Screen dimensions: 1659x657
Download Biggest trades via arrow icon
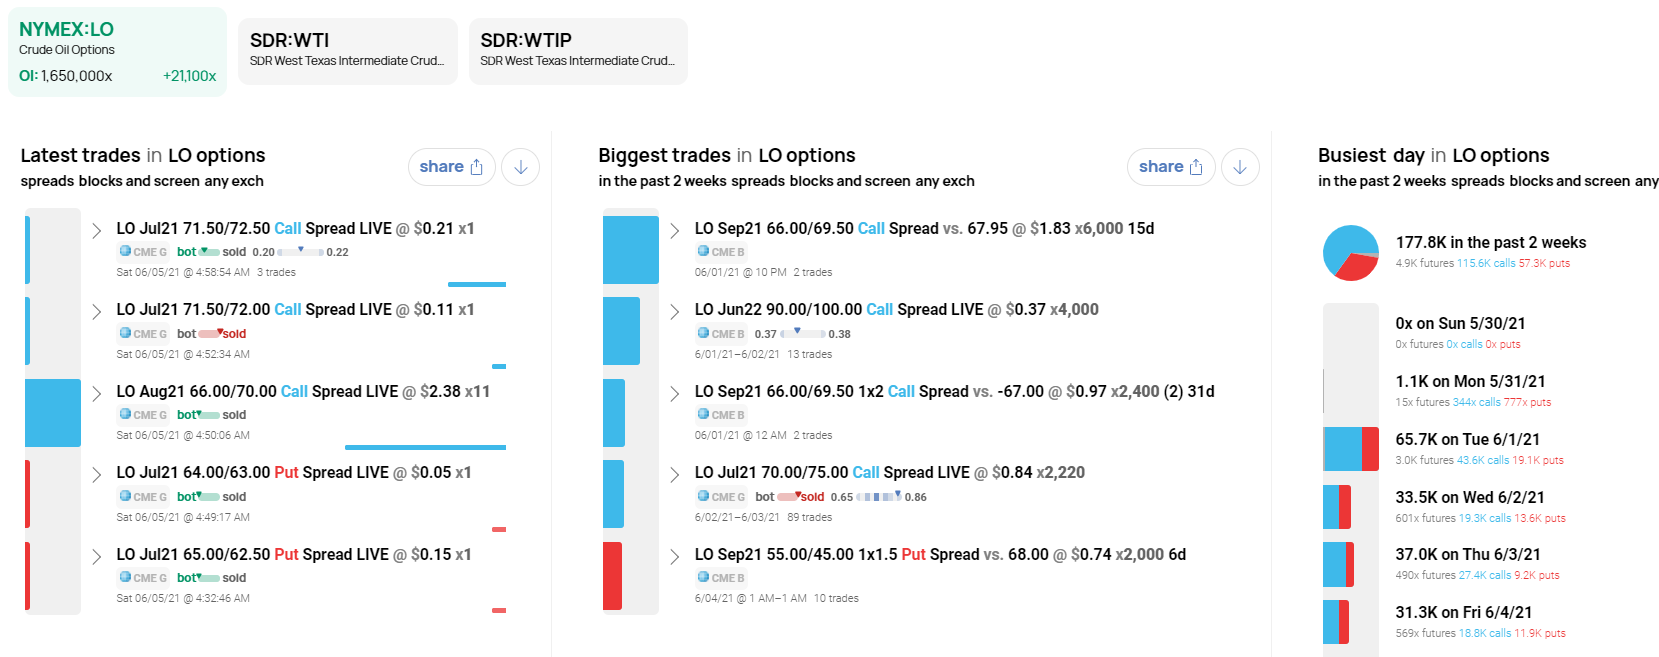point(1240,167)
